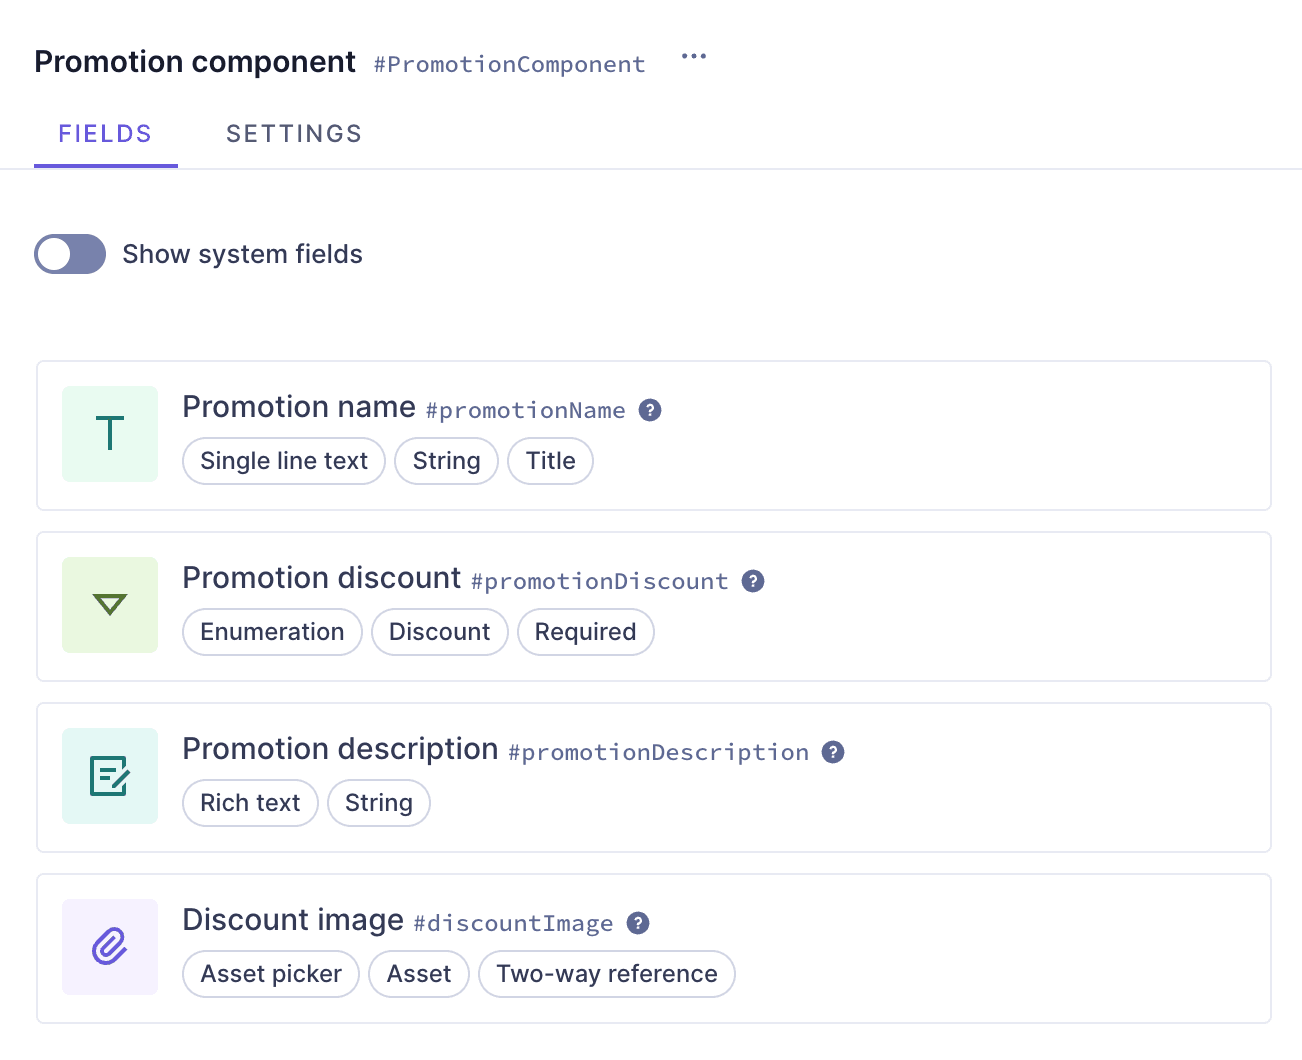Click the paperclip Asset icon on Discount image
Screen dimensions: 1302x1060
[x=110, y=947]
